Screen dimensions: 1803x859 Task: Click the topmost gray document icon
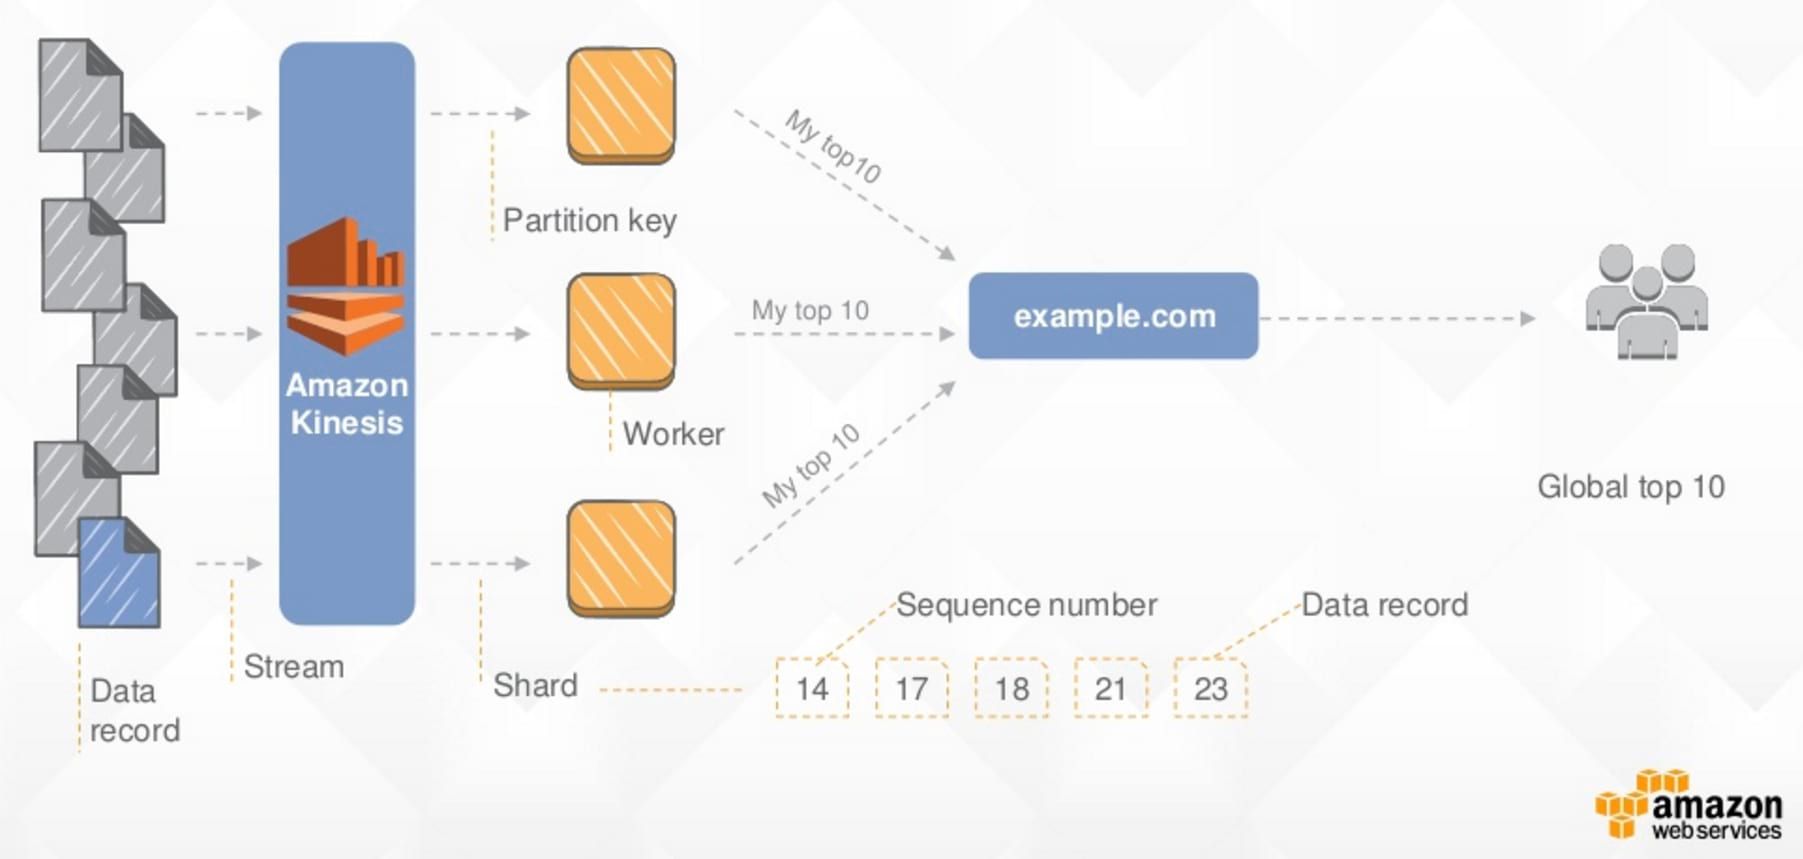(x=78, y=95)
